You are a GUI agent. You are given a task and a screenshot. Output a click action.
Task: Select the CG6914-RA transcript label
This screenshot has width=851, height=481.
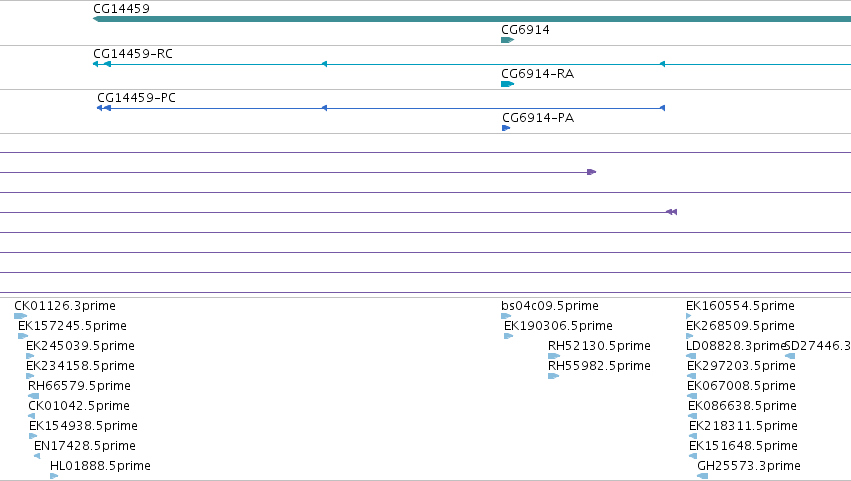tap(537, 74)
